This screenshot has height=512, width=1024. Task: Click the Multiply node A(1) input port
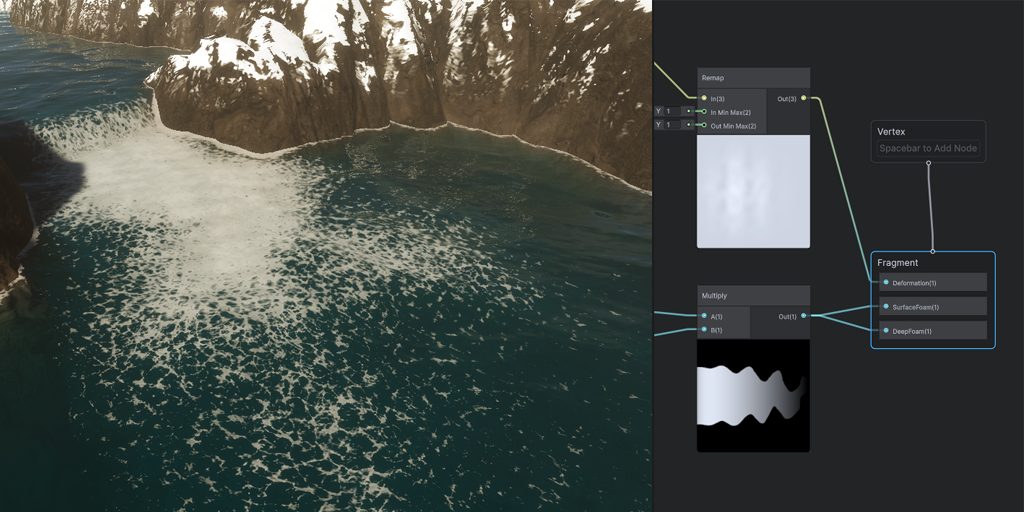click(704, 316)
